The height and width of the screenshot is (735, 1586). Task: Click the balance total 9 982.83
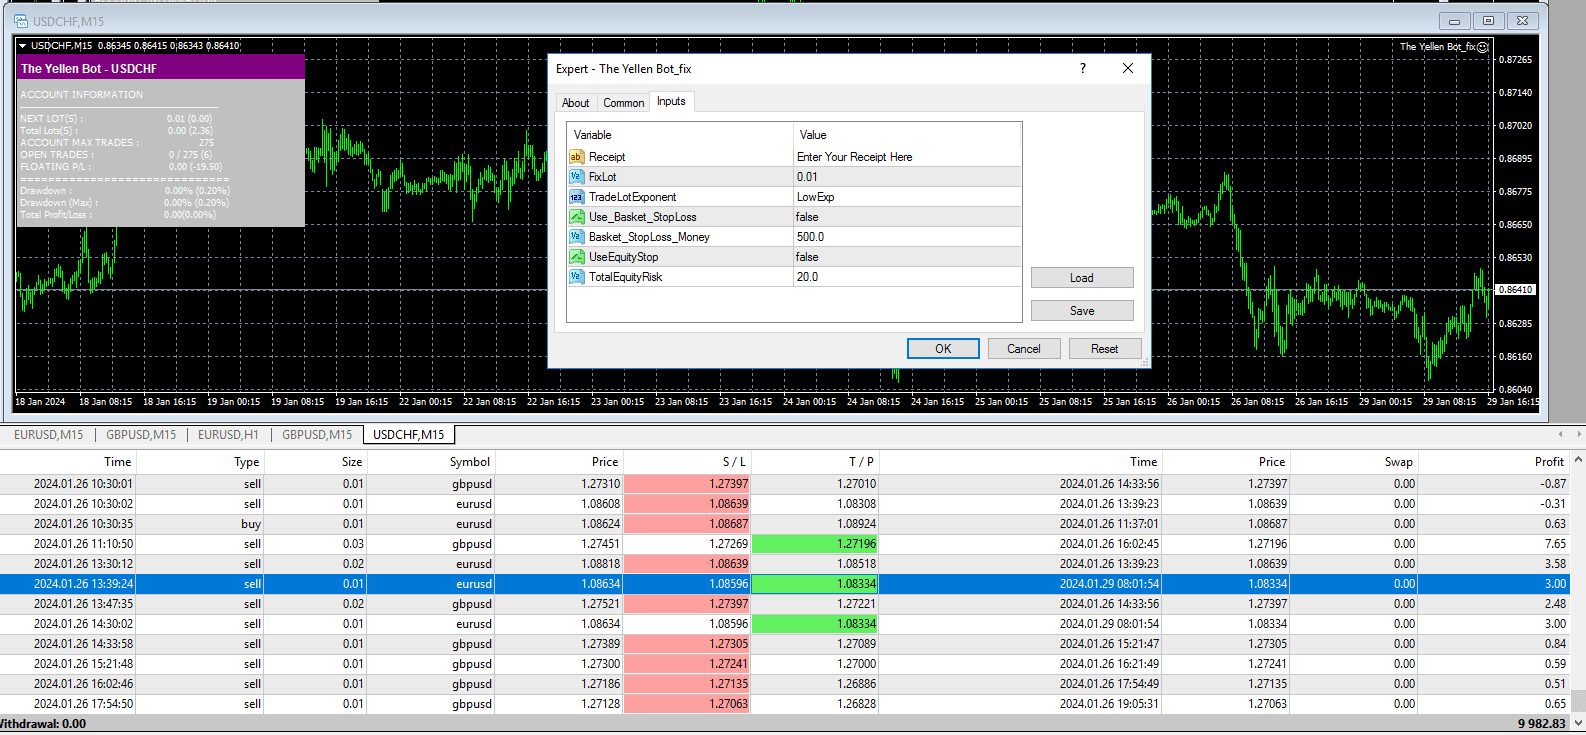(1541, 724)
